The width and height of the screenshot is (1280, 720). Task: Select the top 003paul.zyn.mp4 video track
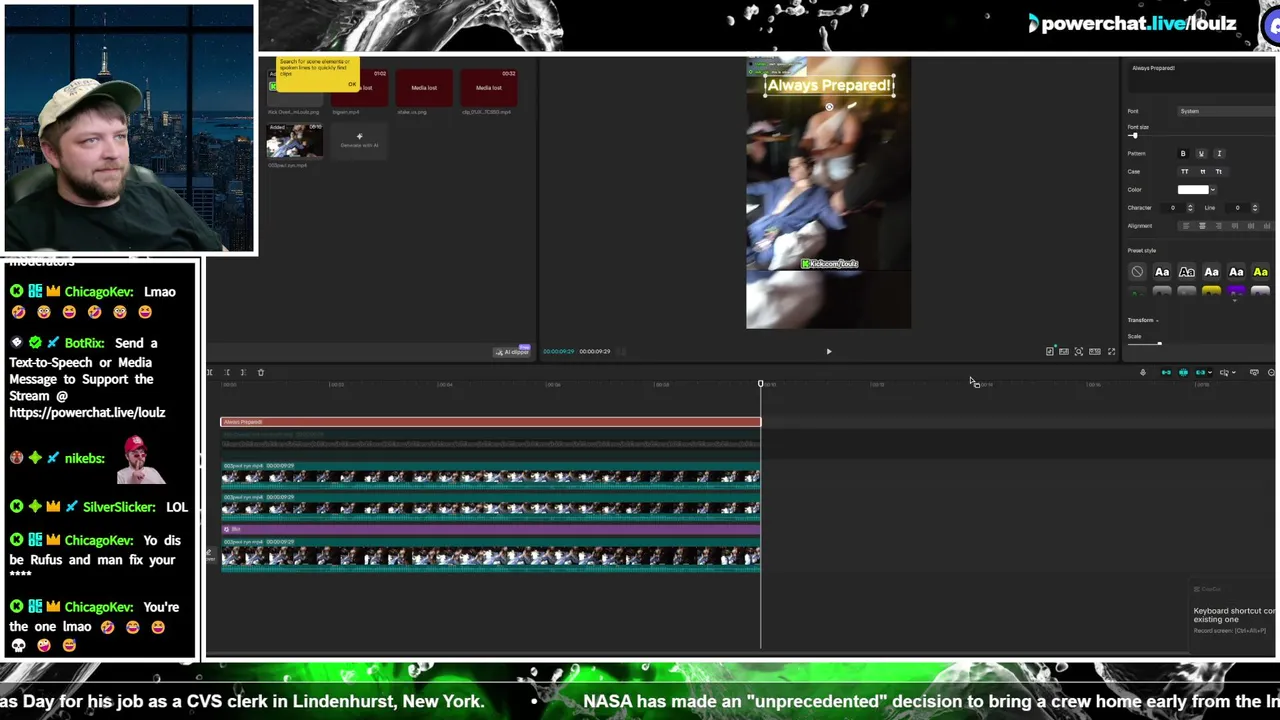pyautogui.click(x=490, y=474)
